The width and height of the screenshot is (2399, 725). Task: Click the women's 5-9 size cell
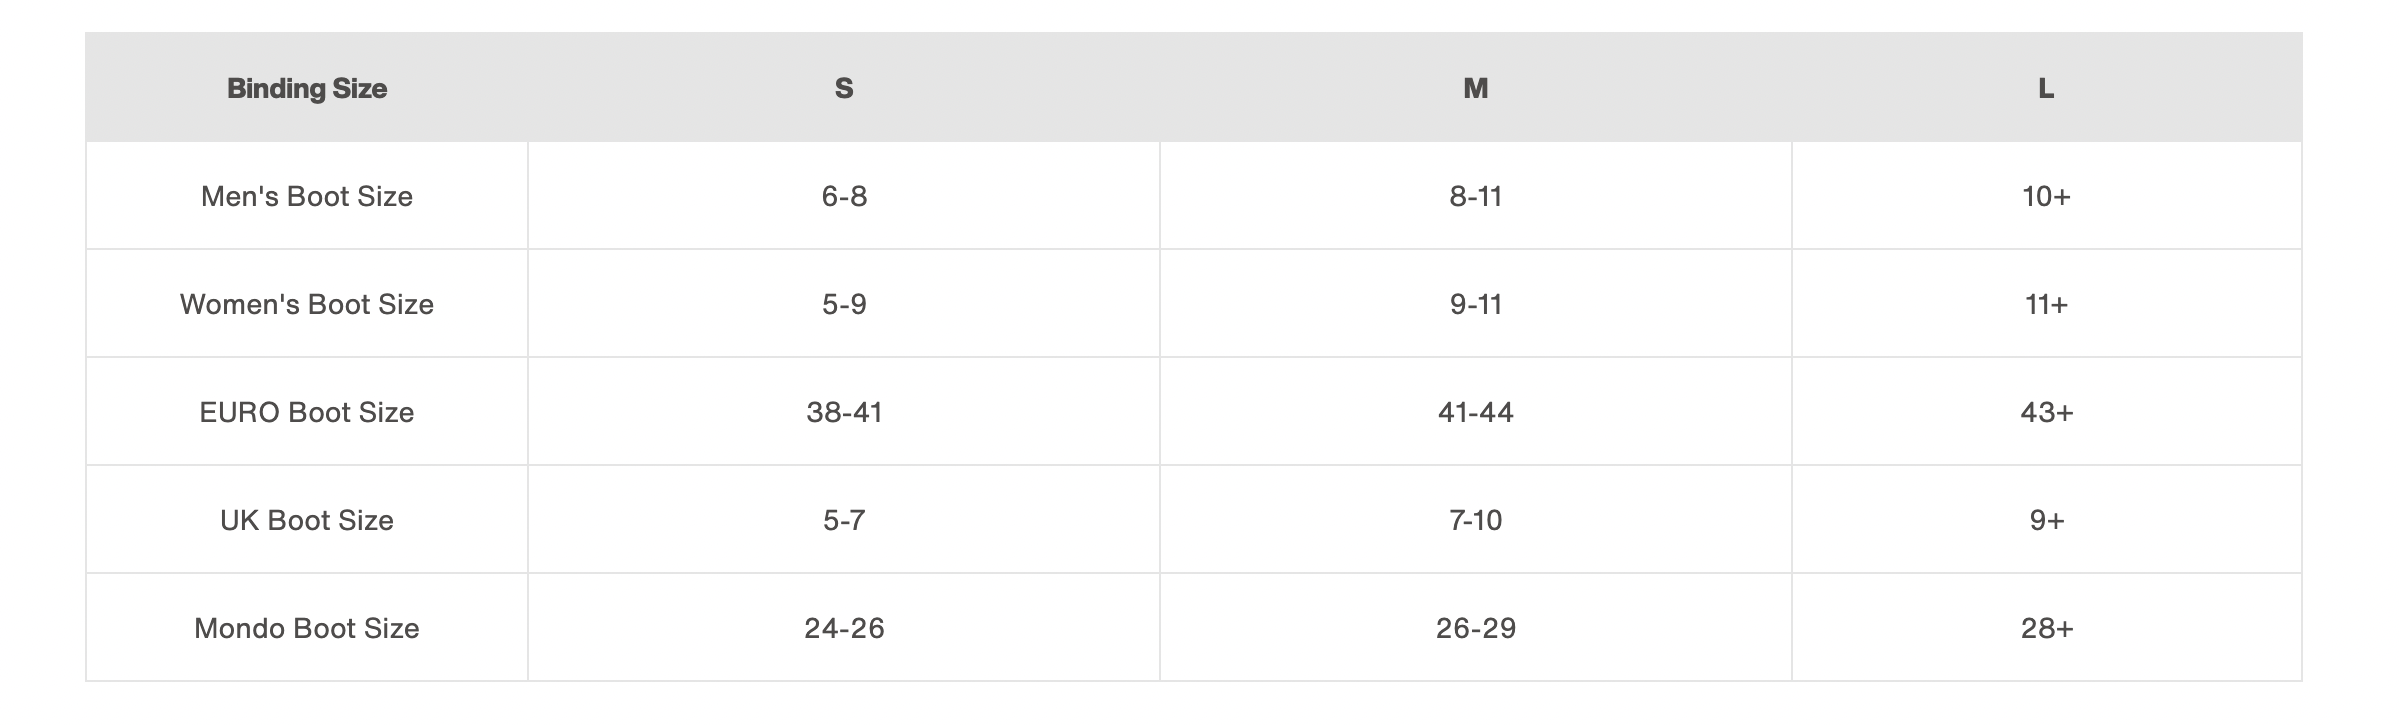[844, 304]
